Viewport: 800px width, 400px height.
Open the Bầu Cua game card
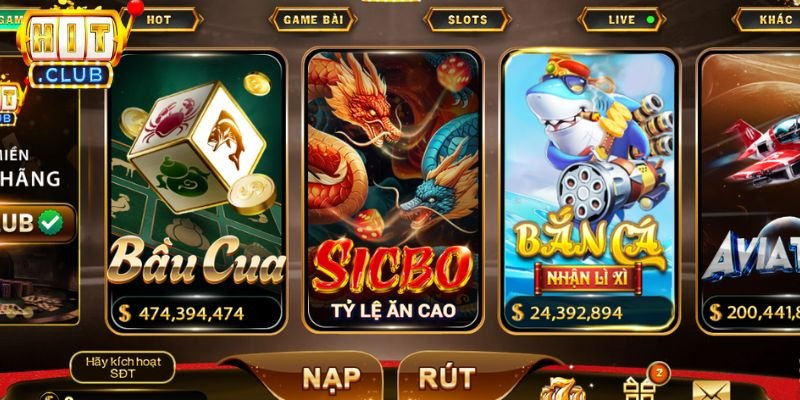(196, 191)
